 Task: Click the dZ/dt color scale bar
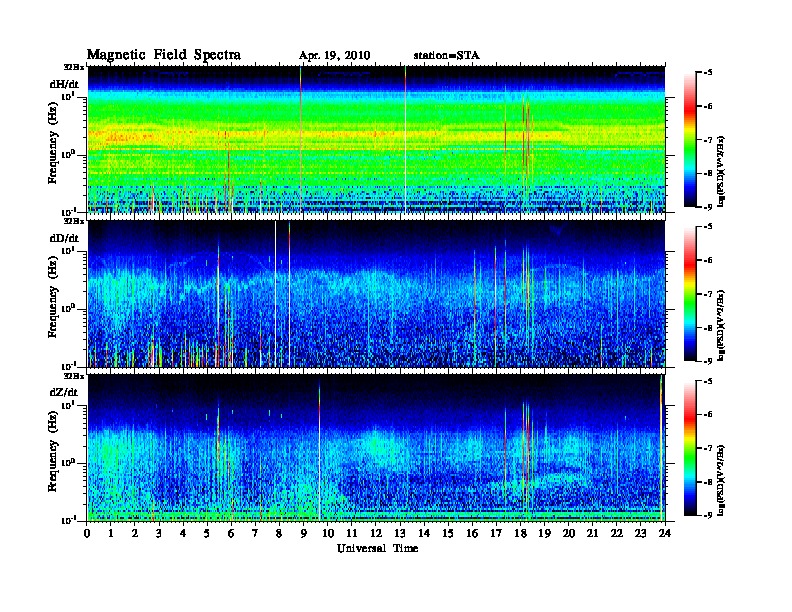(690, 448)
